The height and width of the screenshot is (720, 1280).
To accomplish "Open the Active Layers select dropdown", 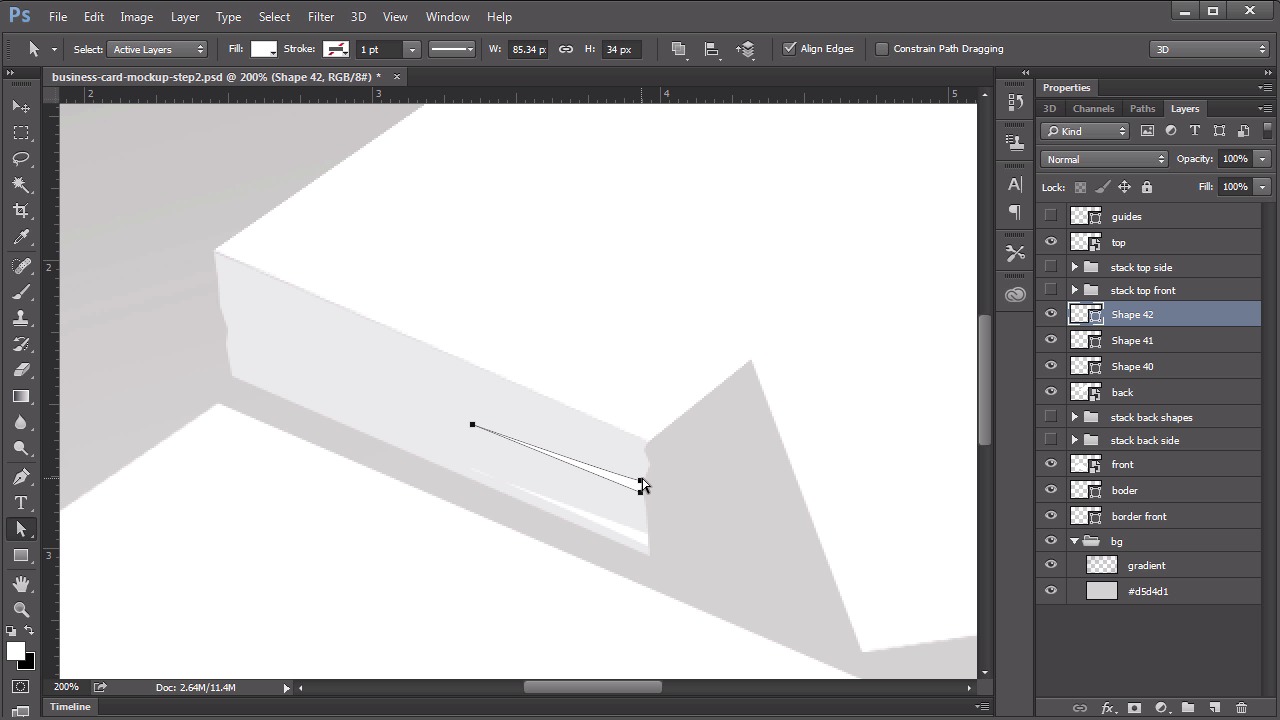I will point(157,49).
